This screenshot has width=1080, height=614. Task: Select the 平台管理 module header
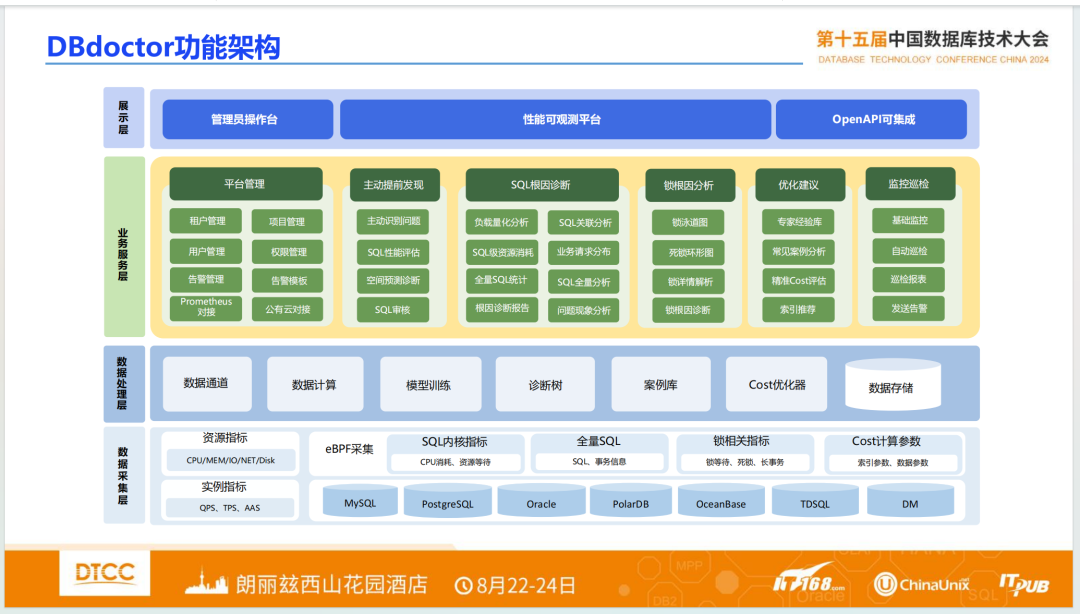click(x=246, y=184)
